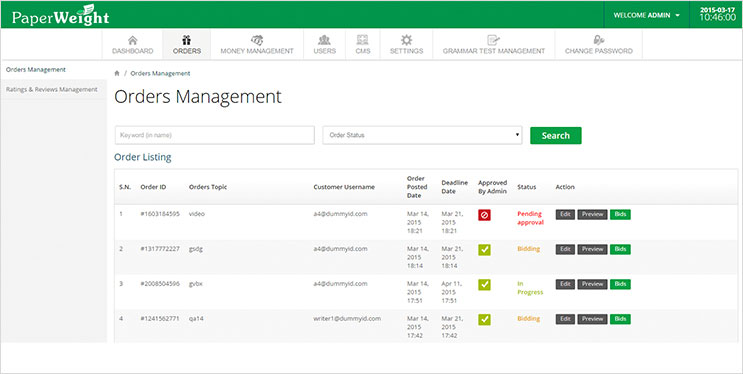Open the Dashboard tab label
This screenshot has height=374, width=743.
click(x=133, y=51)
